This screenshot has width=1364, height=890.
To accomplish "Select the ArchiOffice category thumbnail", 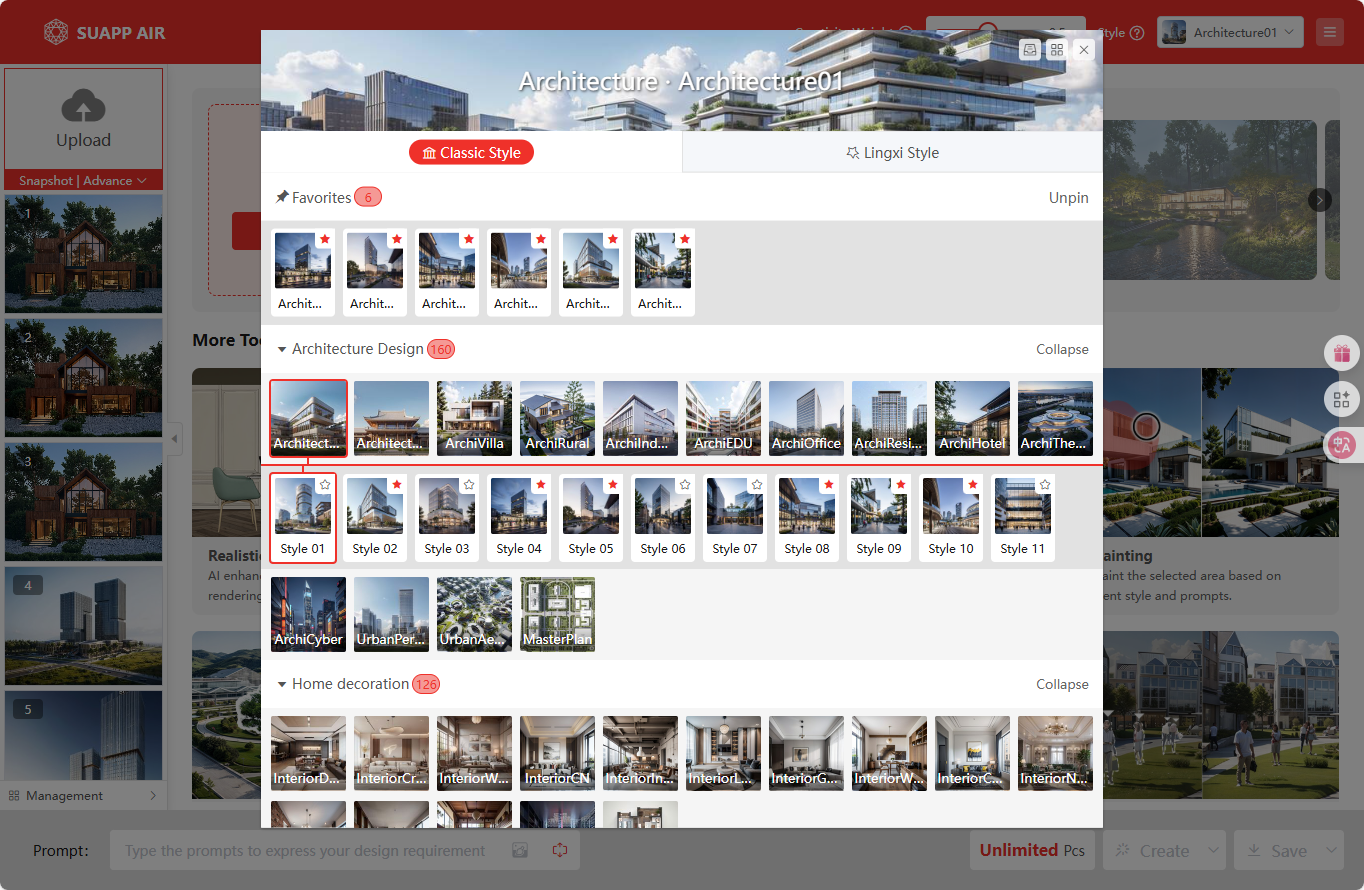I will click(x=806, y=418).
